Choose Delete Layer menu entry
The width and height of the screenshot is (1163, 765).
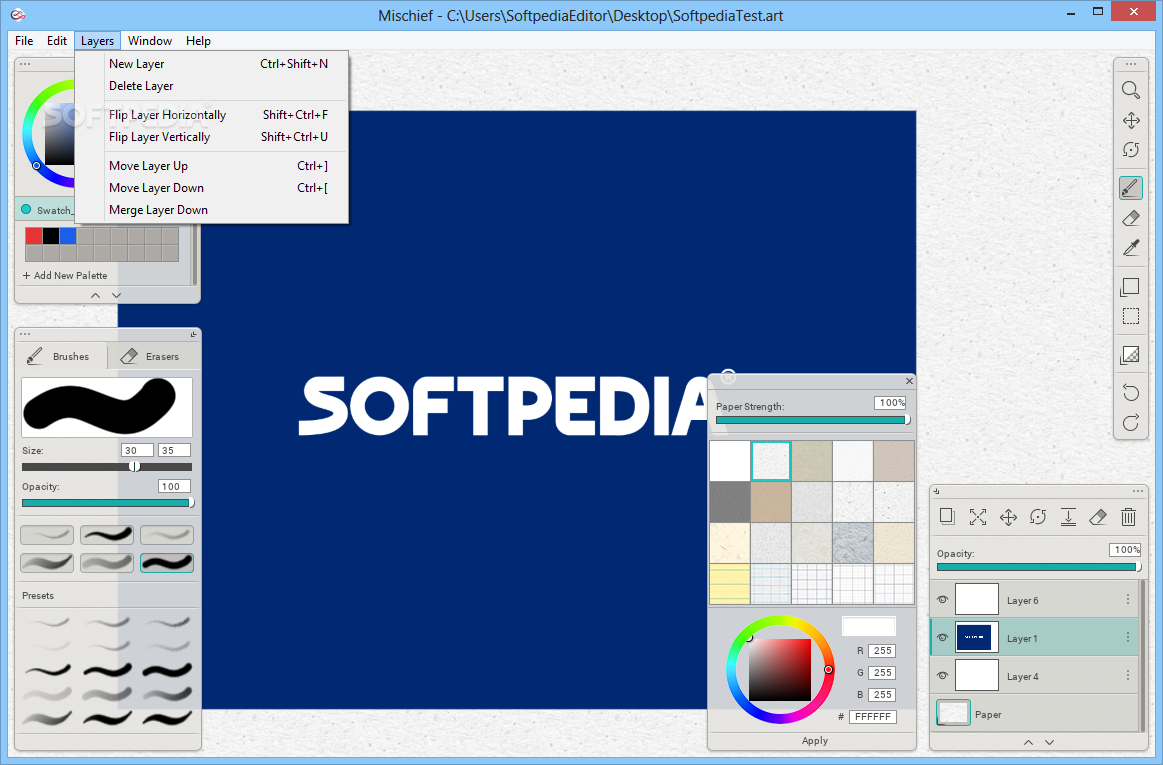[x=211, y=86]
